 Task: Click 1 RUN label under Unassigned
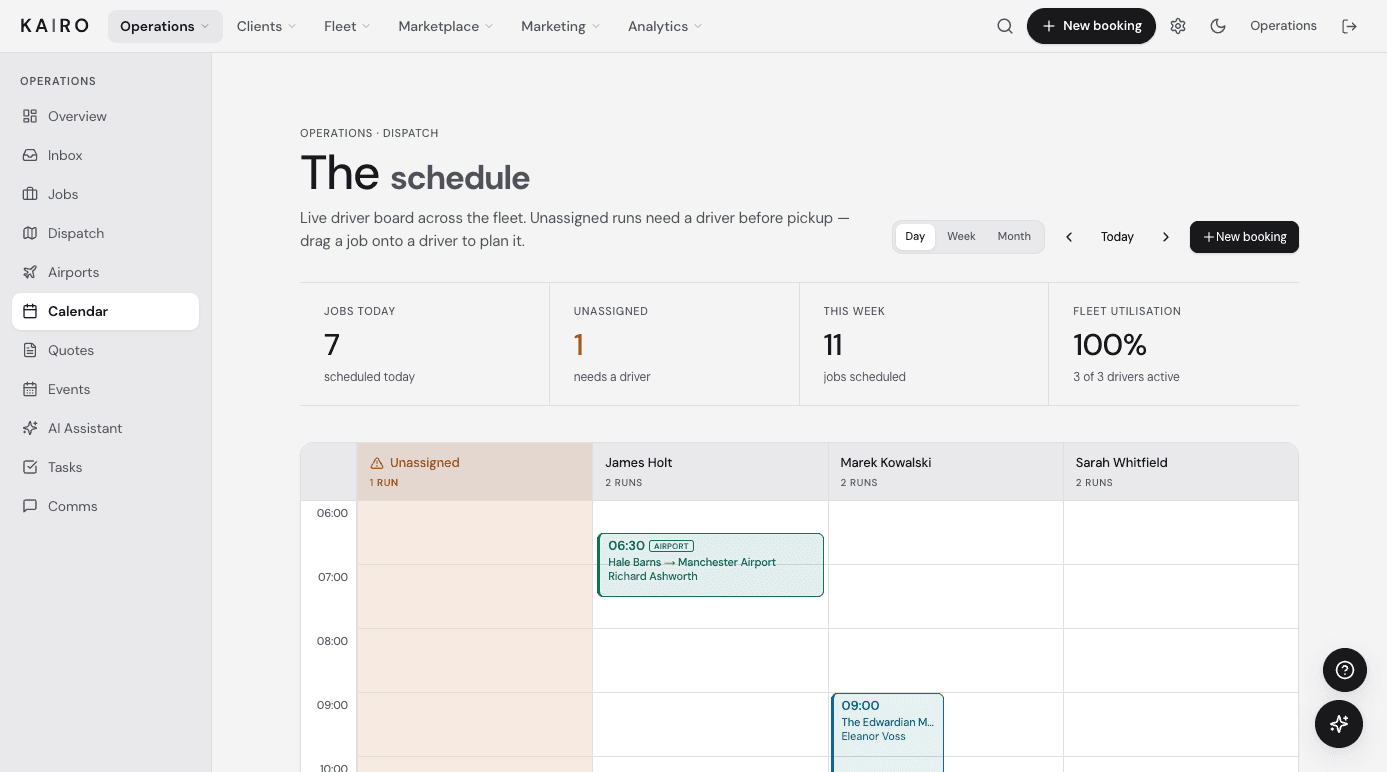pos(384,483)
